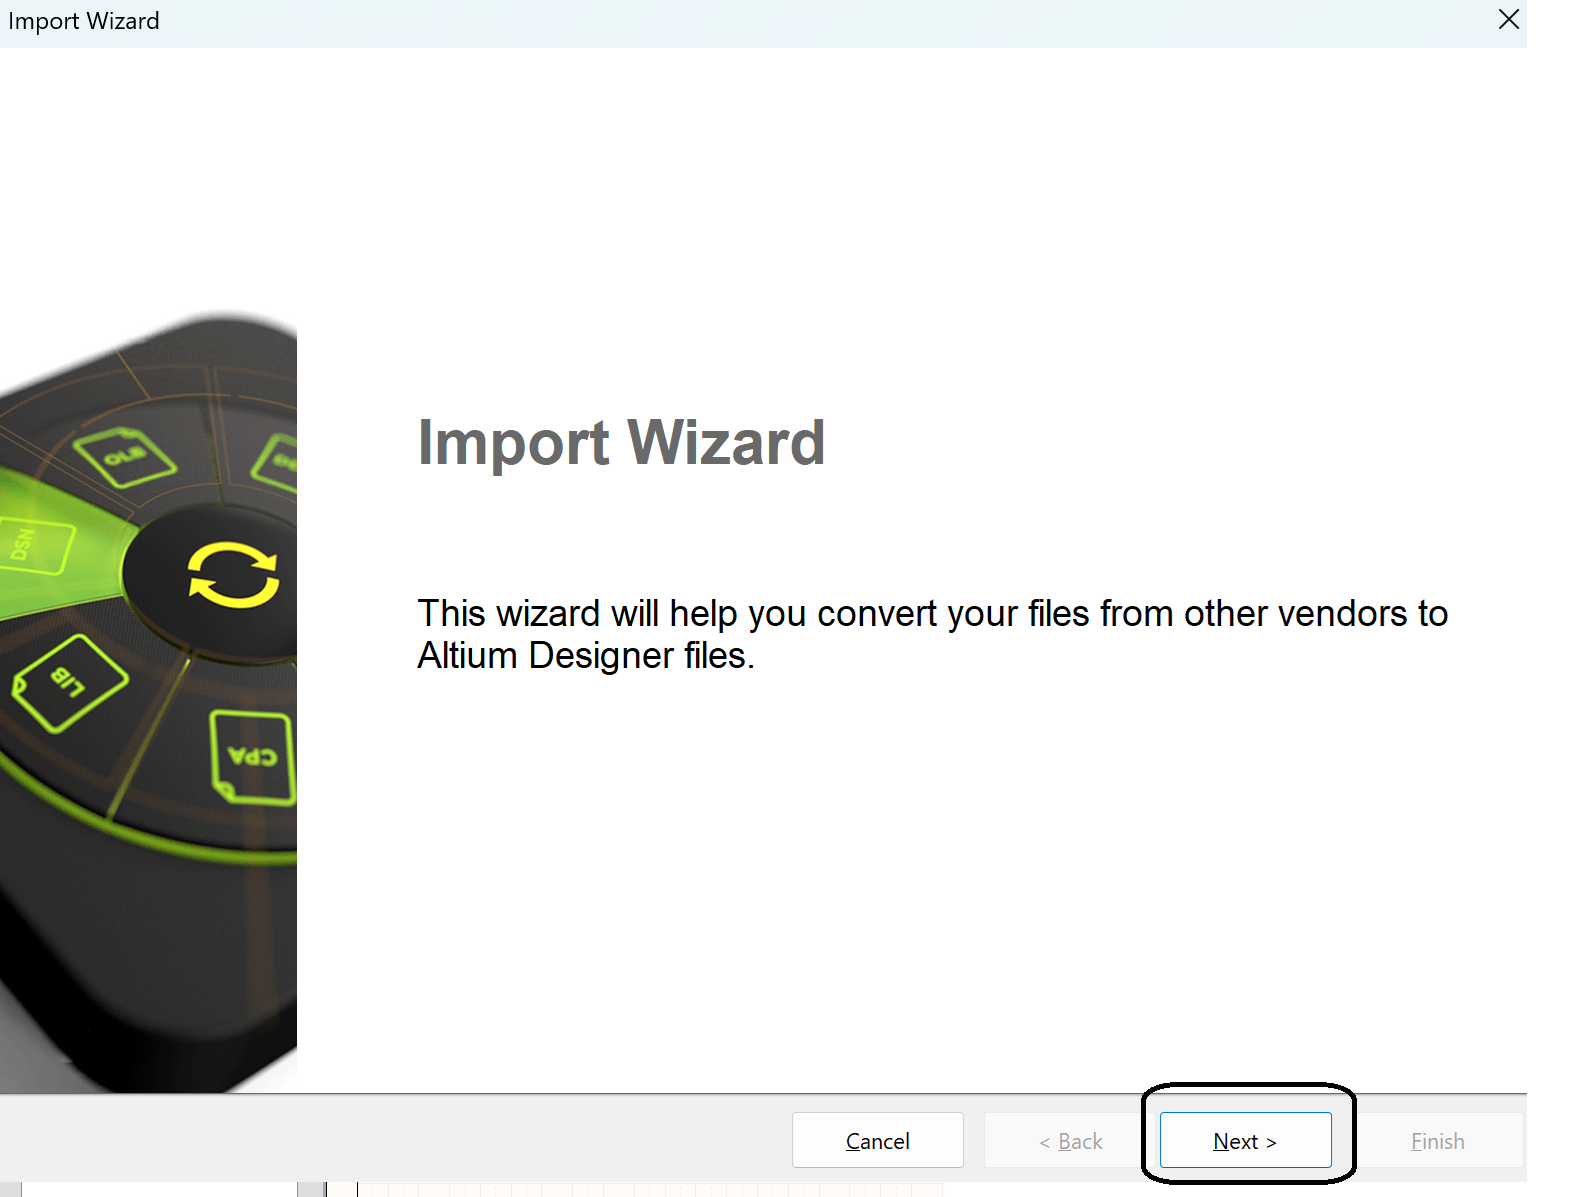Image resolution: width=1580 pixels, height=1197 pixels.
Task: Click the CPA file icon
Action: click(x=253, y=757)
